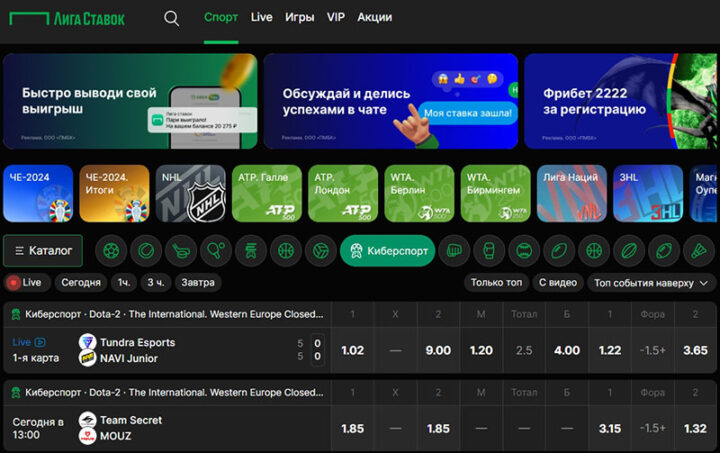Open the ATP. Галле tile
The image size is (720, 453).
(267, 193)
